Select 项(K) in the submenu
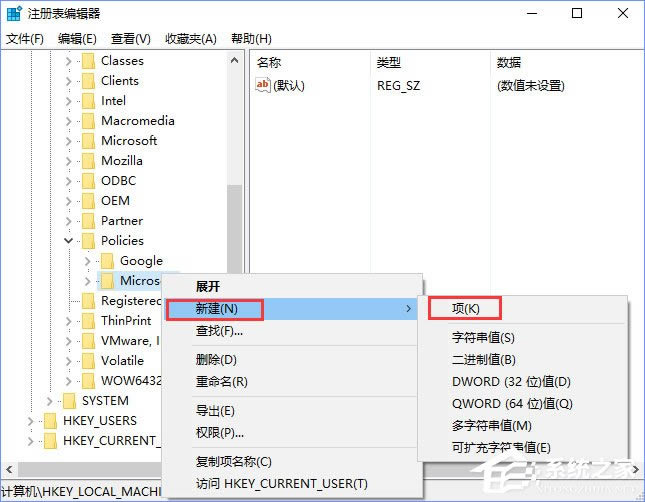Image resolution: width=645 pixels, height=502 pixels. point(522,309)
